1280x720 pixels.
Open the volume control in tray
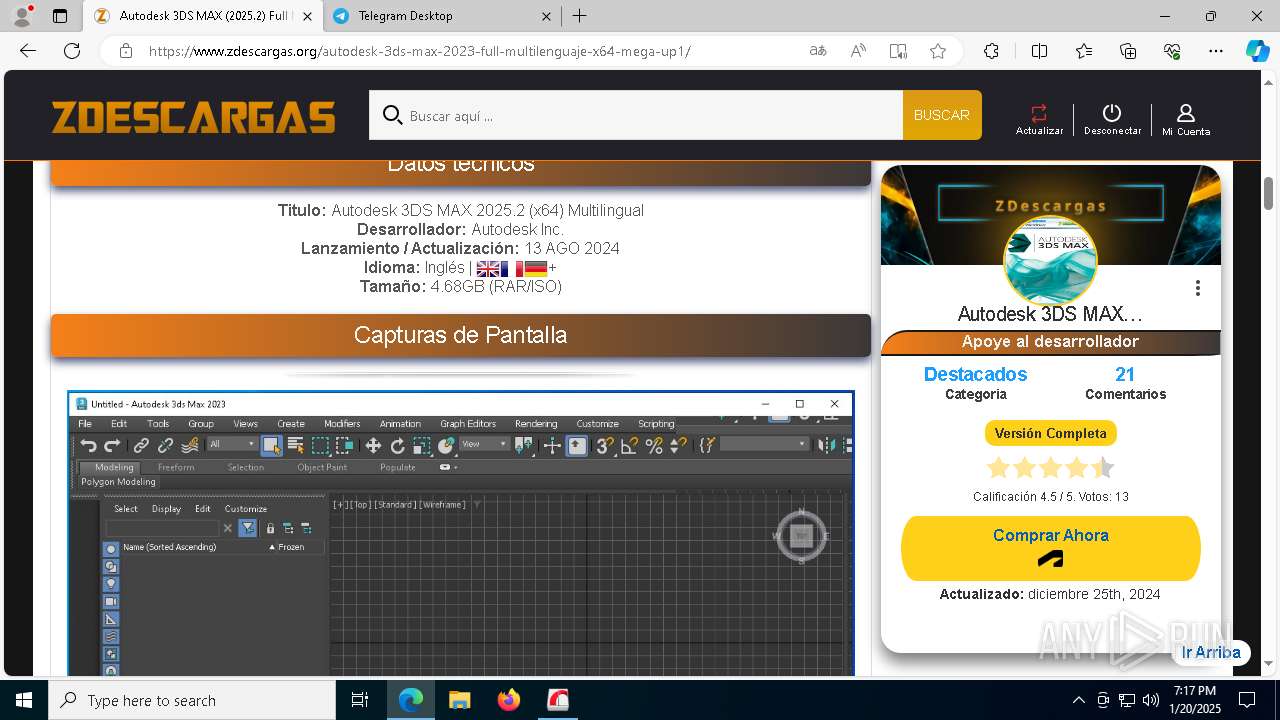pyautogui.click(x=1151, y=700)
